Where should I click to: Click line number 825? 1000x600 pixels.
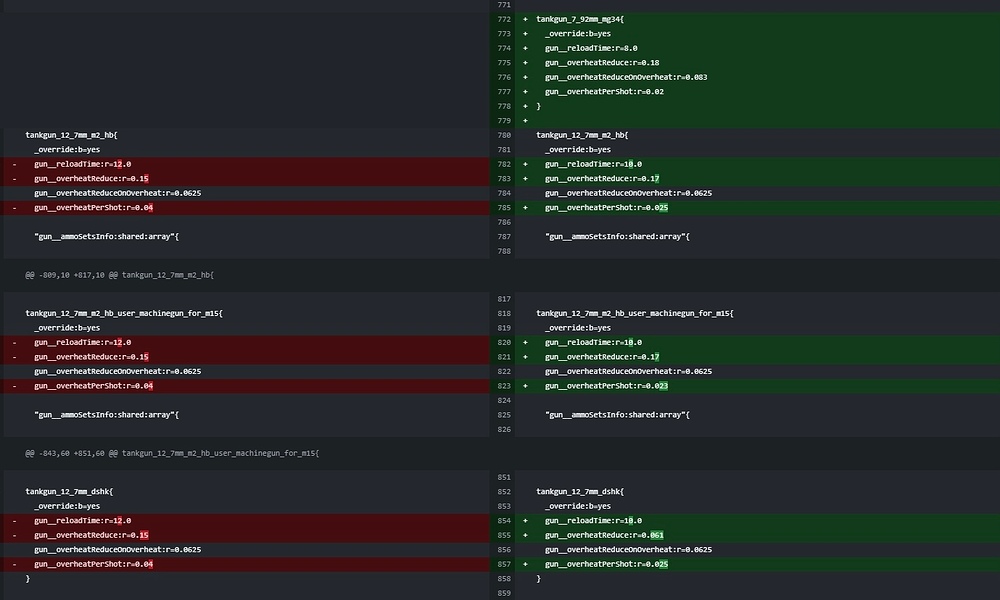(x=504, y=415)
